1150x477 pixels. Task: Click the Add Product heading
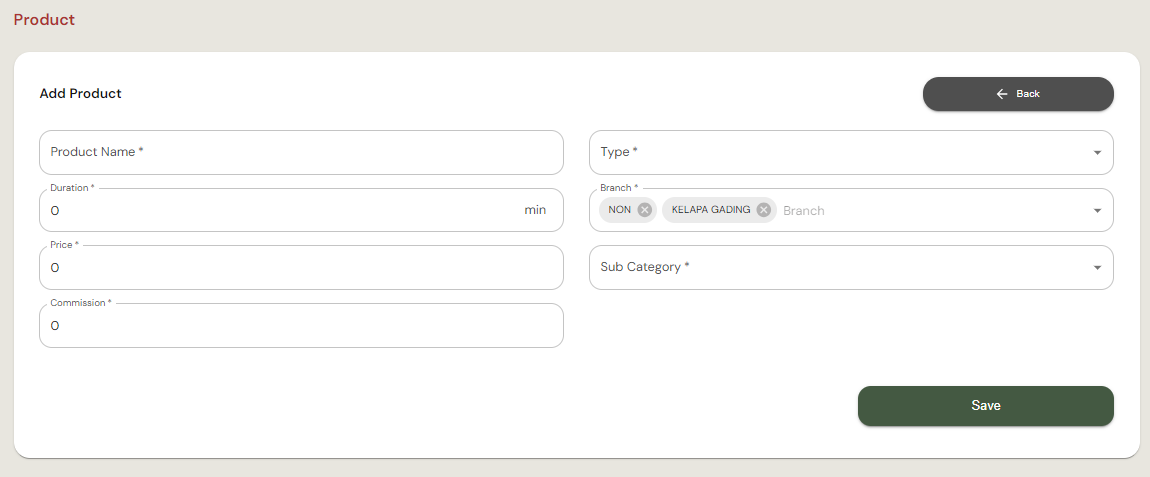click(x=80, y=94)
